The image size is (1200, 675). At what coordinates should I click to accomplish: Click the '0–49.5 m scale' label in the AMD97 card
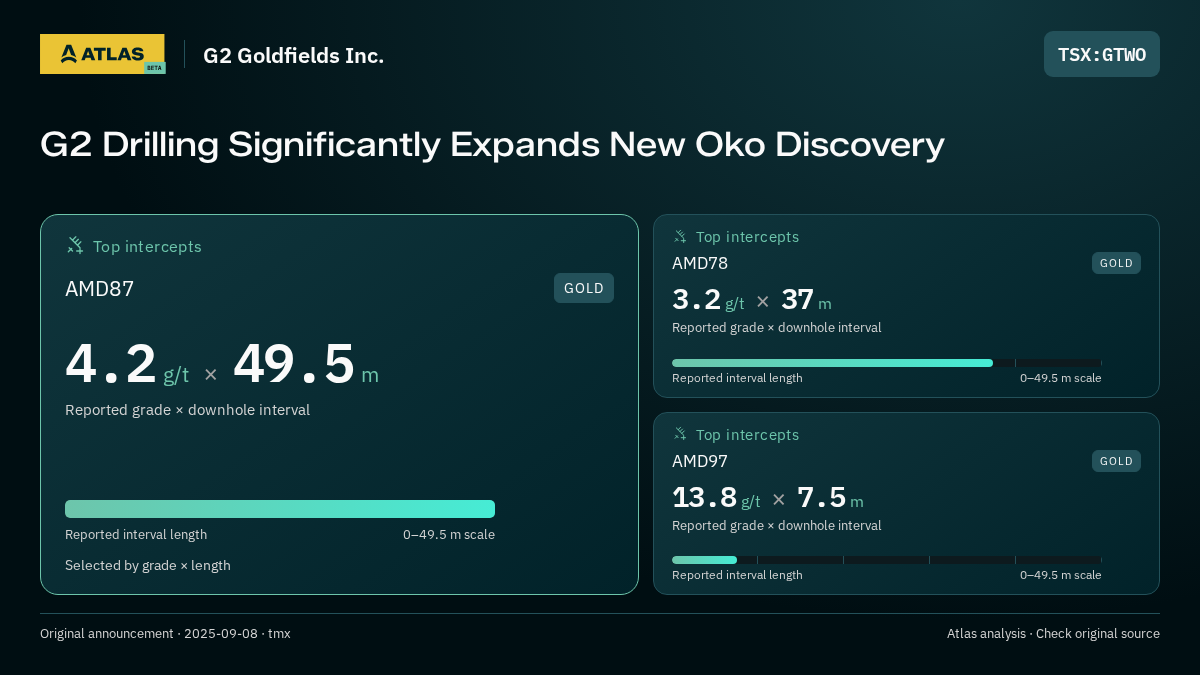[x=1061, y=575]
